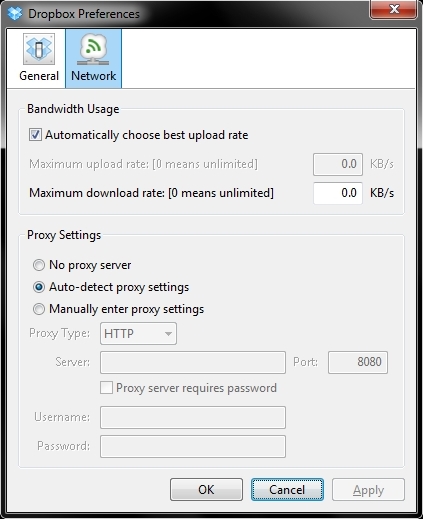This screenshot has height=519, width=423.
Task: Click the Maximum upload rate field
Action: pos(338,164)
